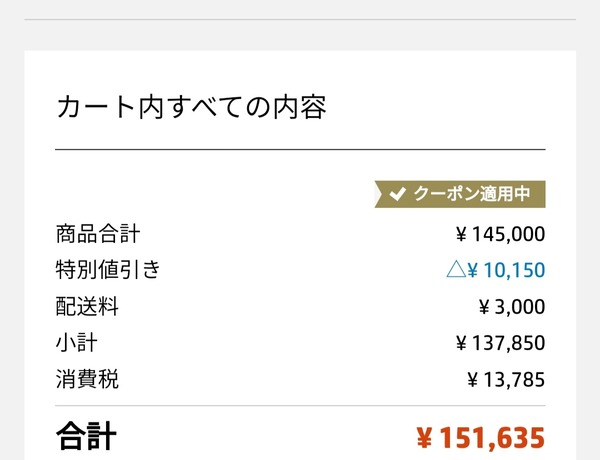Viewport: 600px width, 460px height.
Task: Select the 特別値引き discount label
Action: (x=108, y=270)
